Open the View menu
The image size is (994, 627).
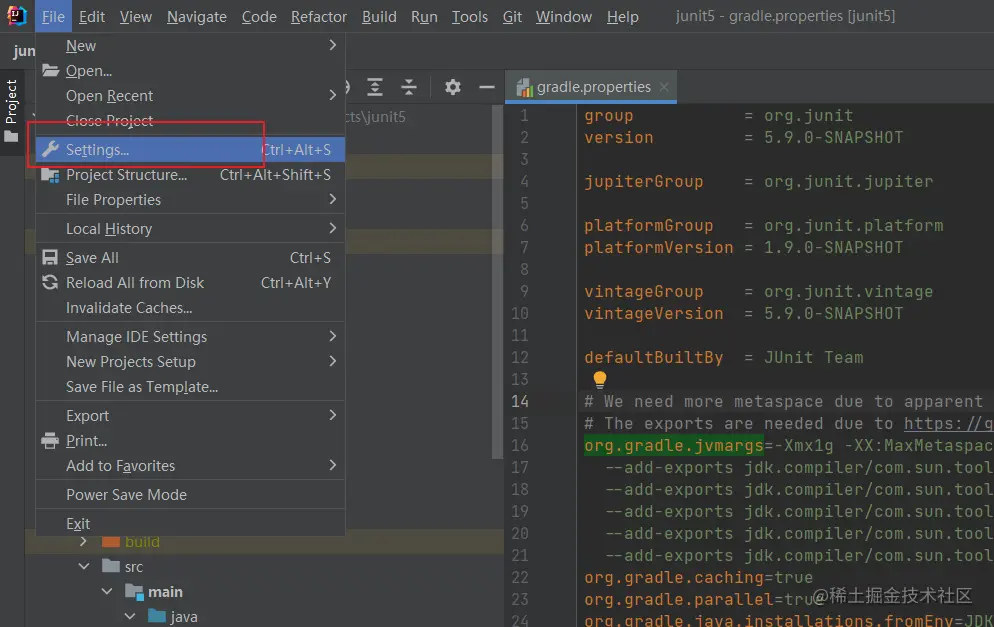pos(136,16)
